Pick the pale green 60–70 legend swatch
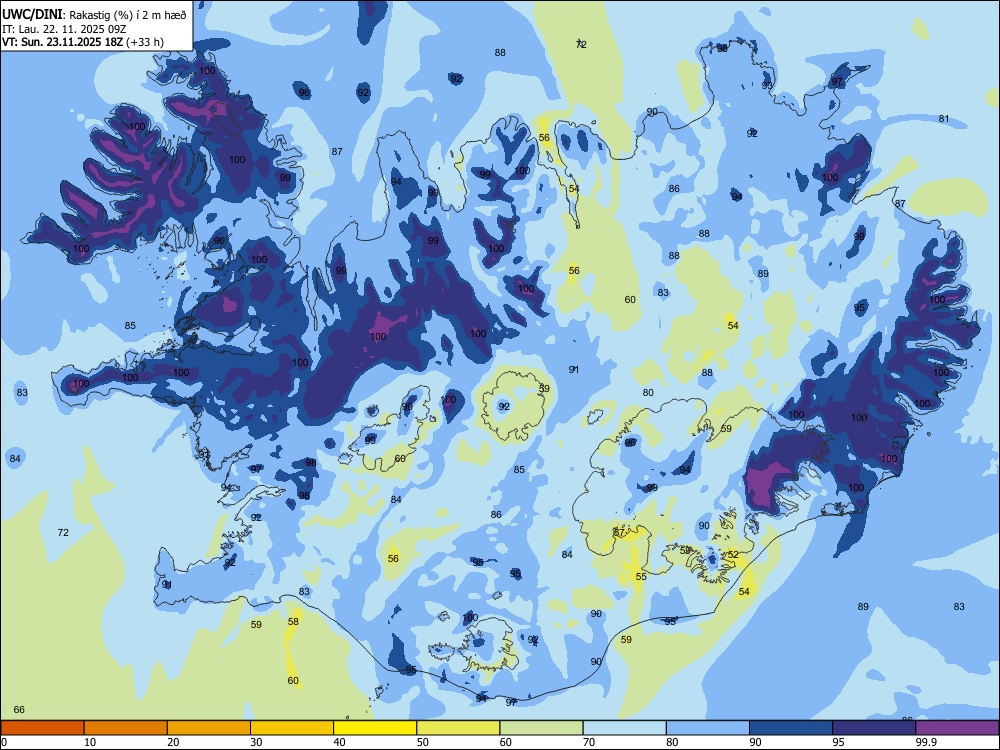Viewport: 1000px width, 750px height. [x=541, y=728]
